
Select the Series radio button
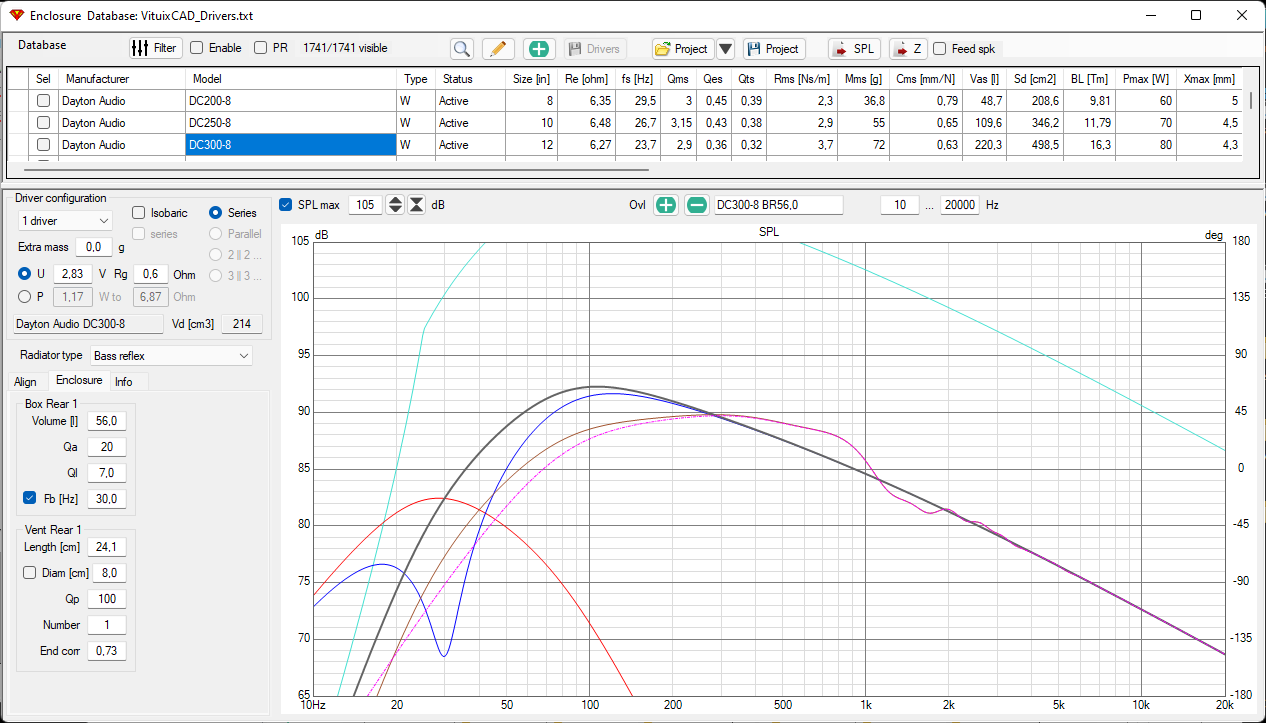point(215,213)
